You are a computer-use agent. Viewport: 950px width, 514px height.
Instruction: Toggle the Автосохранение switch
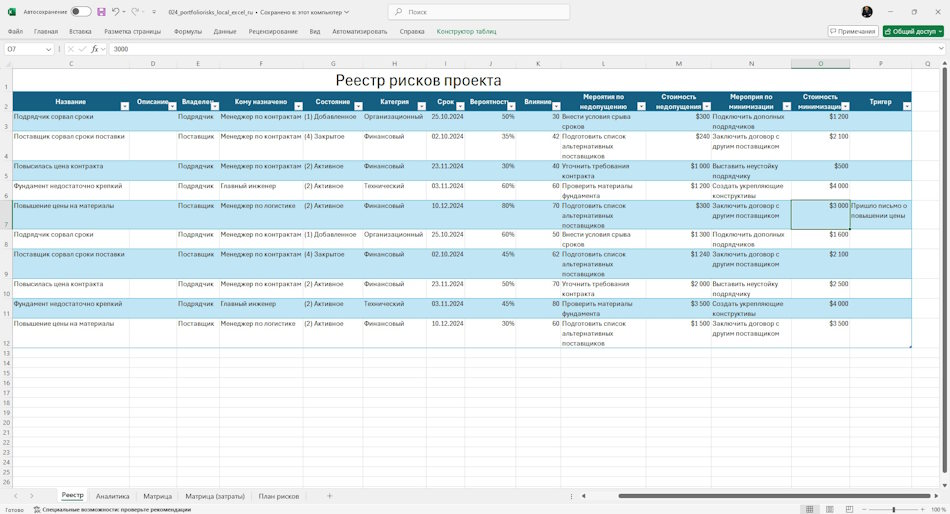81,12
